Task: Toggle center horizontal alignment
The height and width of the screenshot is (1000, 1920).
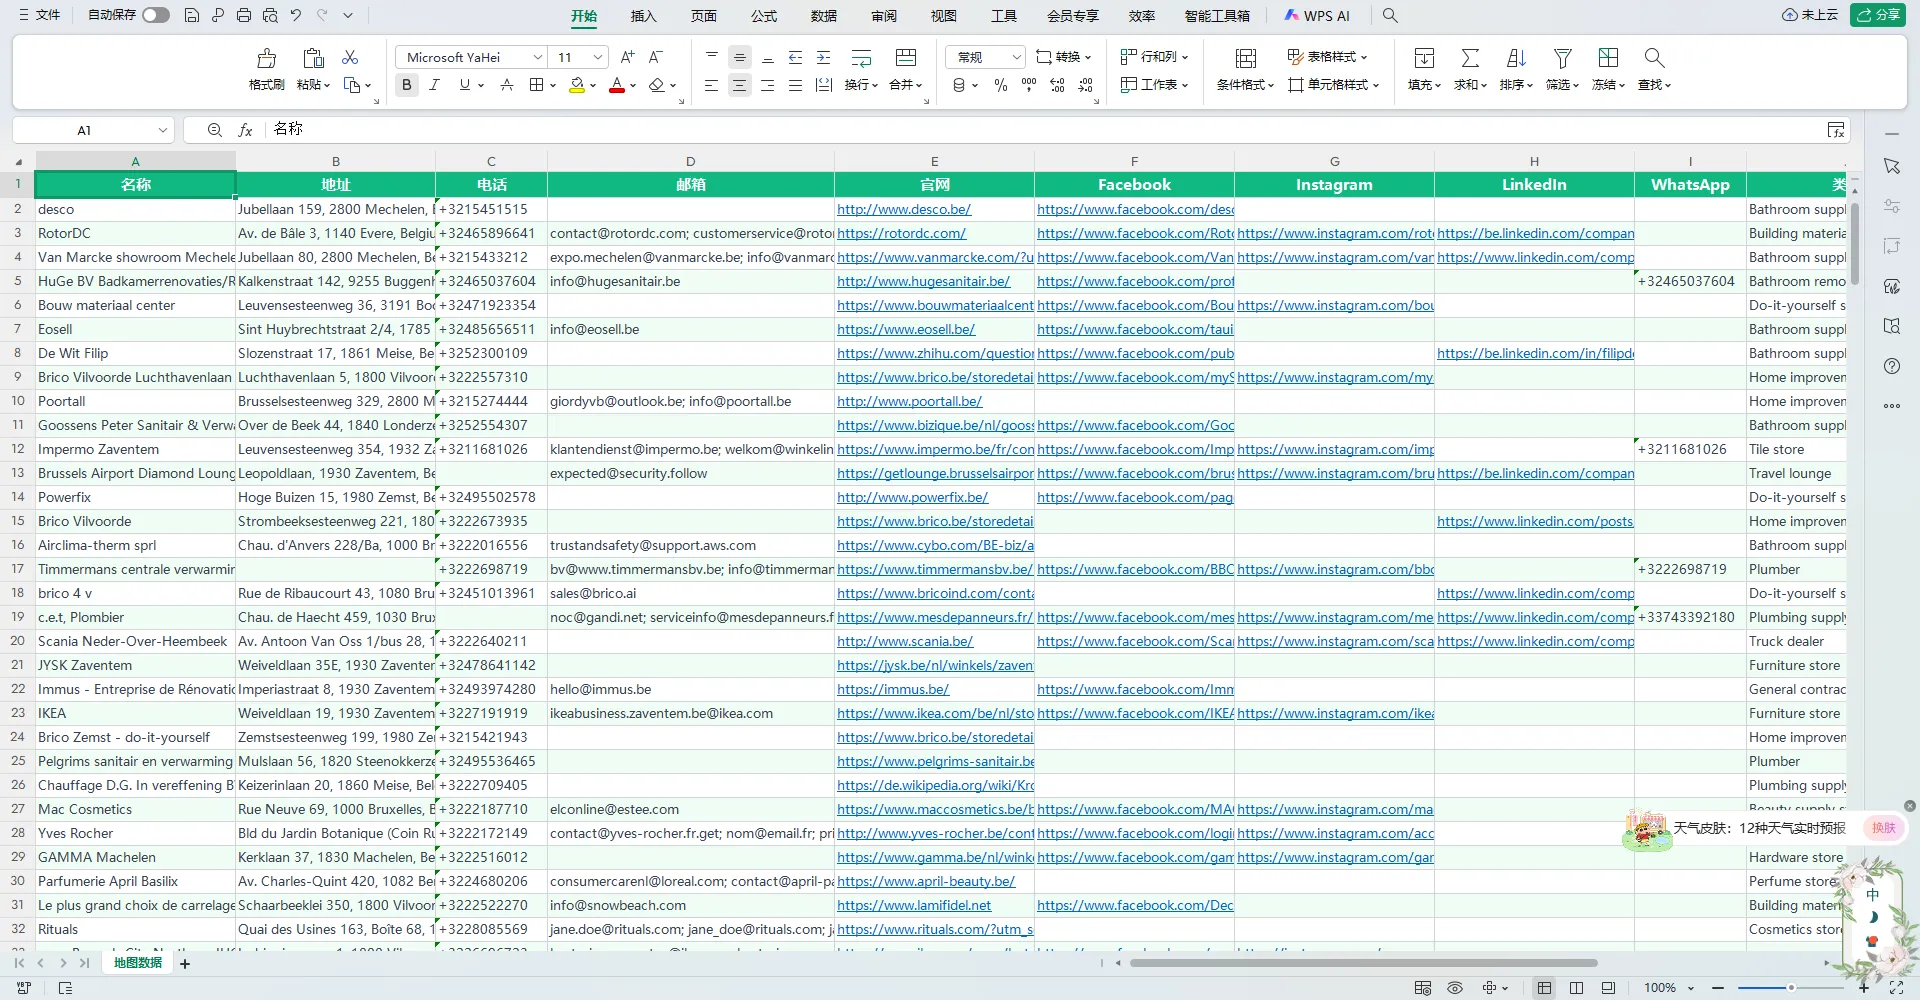Action: [x=740, y=85]
